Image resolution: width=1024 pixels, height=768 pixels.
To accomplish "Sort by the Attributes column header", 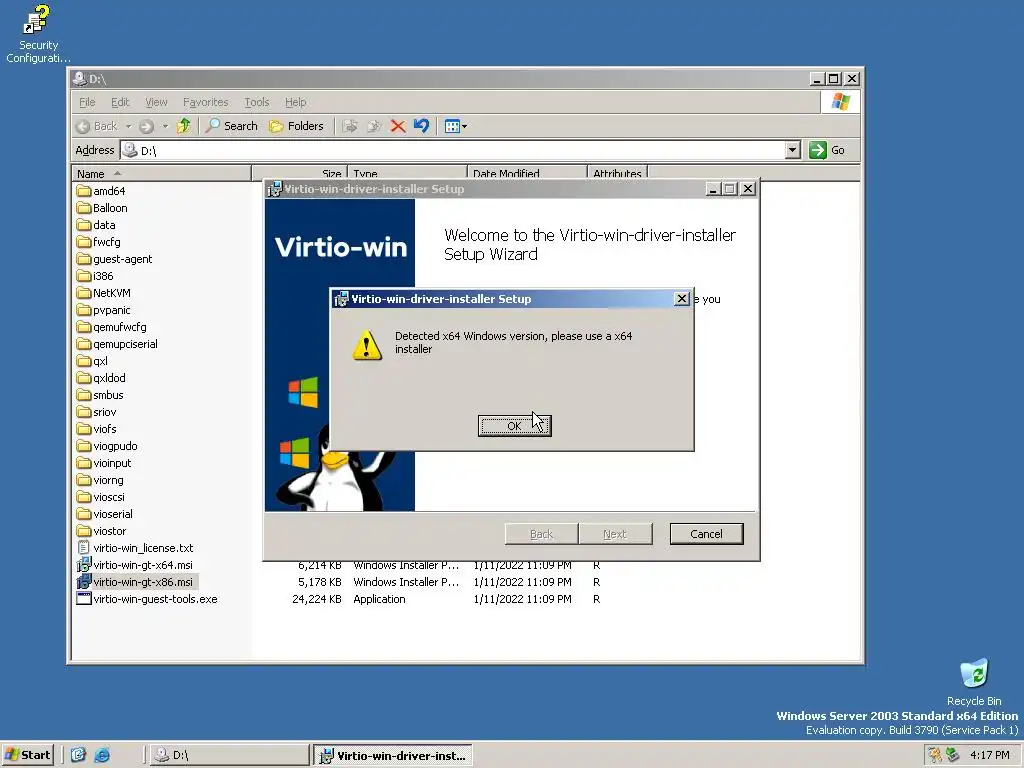I will click(617, 174).
